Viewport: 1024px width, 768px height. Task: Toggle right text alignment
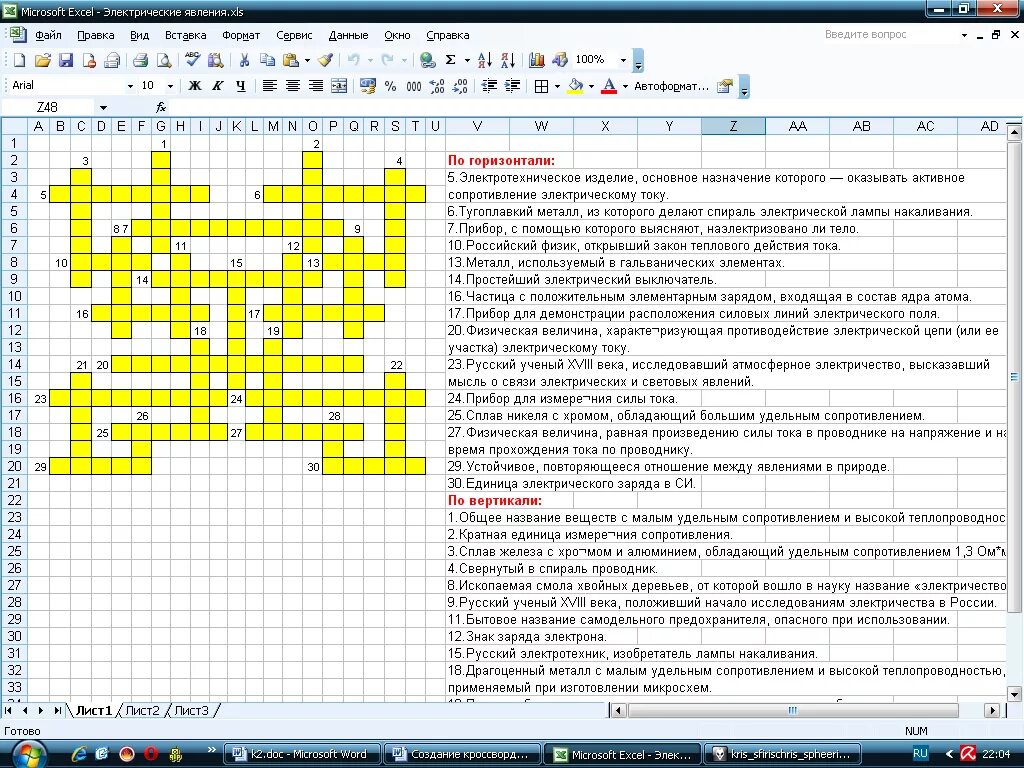point(315,86)
